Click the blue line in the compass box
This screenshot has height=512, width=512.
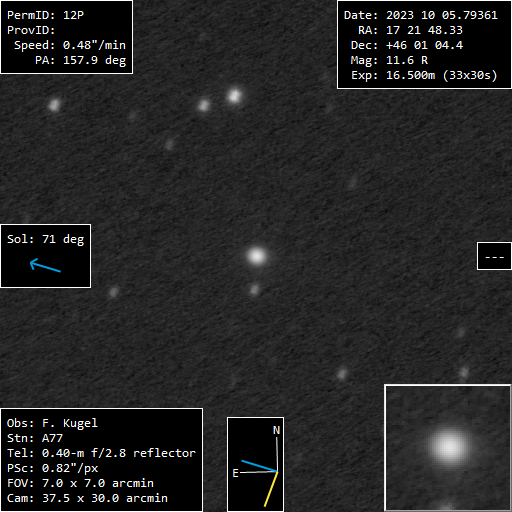[259, 466]
